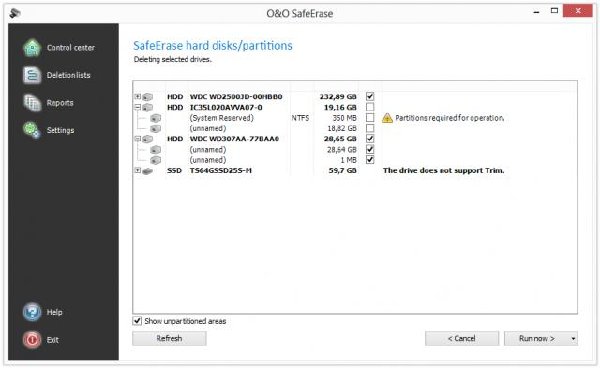Check the System Reserved 350 MB checkbox
Image resolution: width=600 pixels, height=368 pixels.
pos(370,117)
